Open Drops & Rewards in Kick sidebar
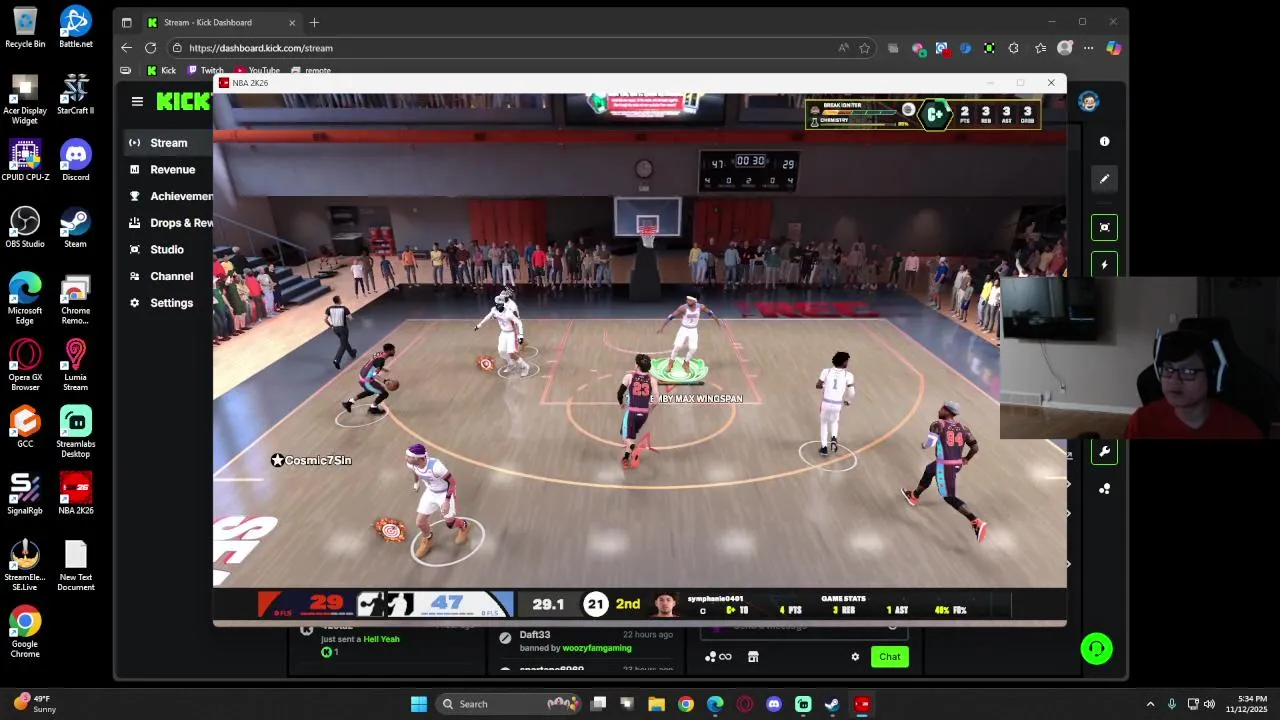 [168, 223]
